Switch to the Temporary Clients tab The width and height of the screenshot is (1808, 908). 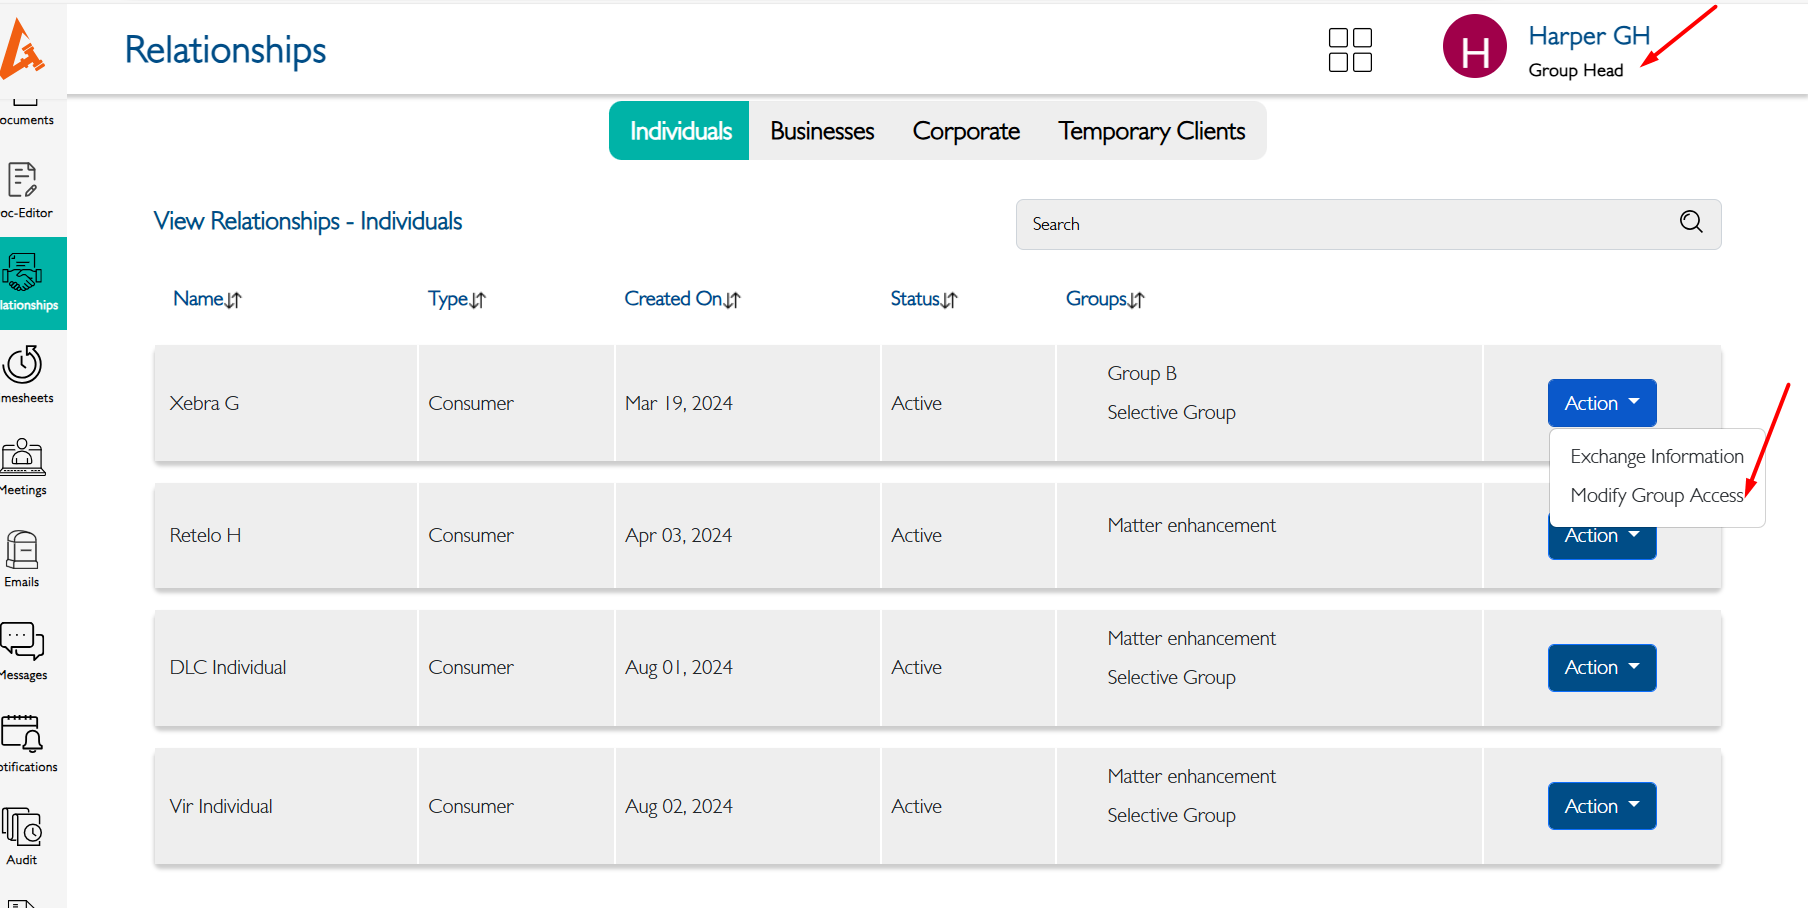pos(1151,130)
